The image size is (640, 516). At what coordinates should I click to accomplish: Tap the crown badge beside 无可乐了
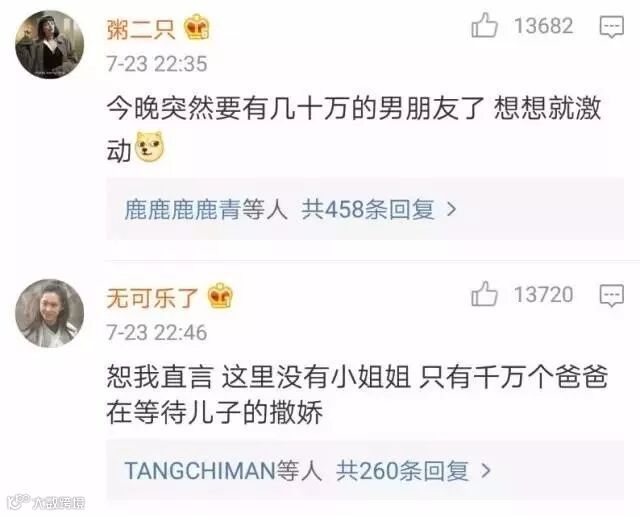click(220, 296)
